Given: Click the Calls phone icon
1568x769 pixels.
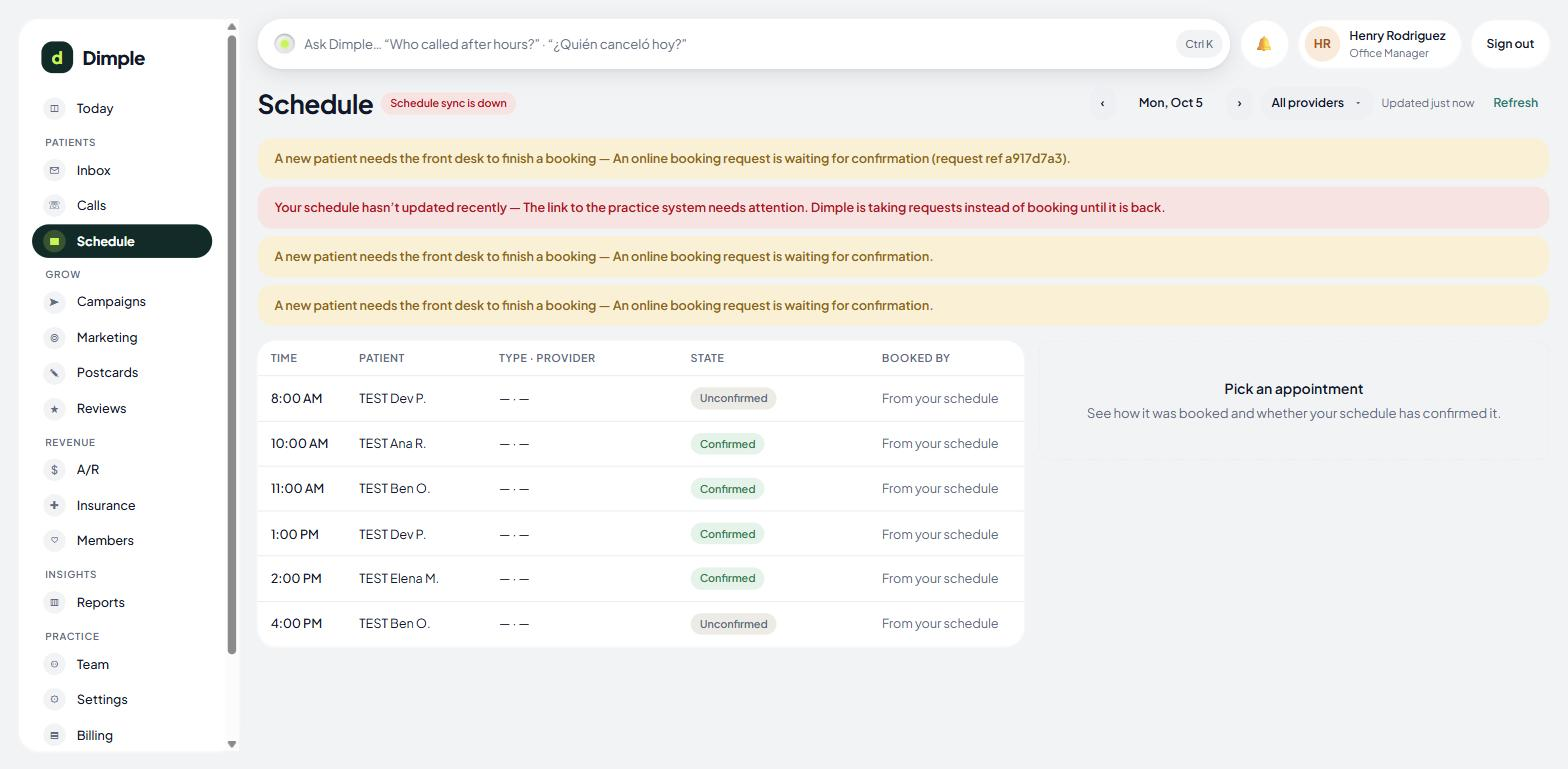Looking at the screenshot, I should tap(55, 206).
